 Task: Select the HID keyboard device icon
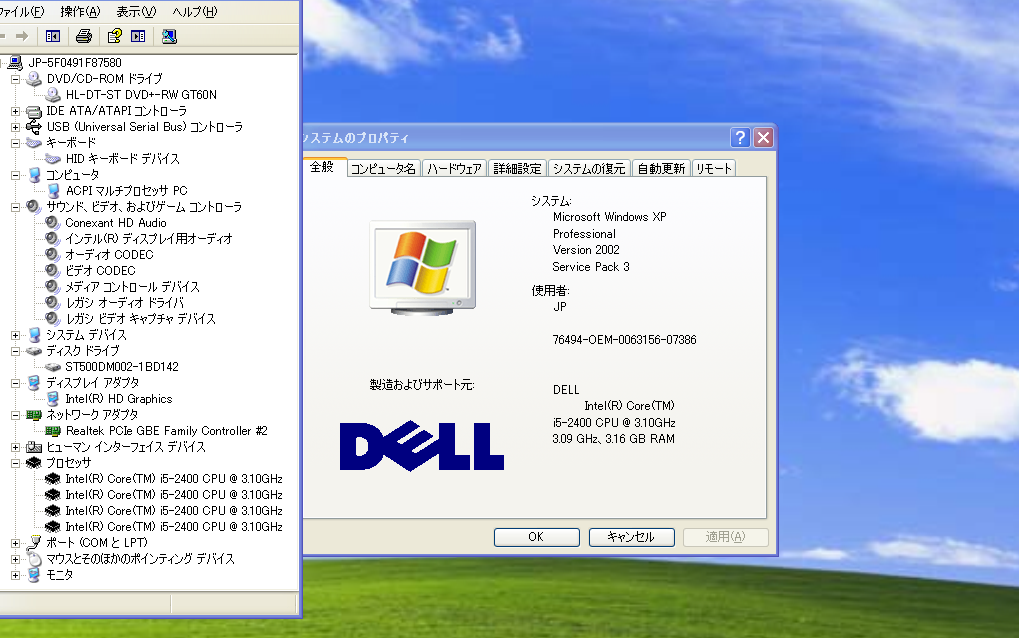[x=53, y=158]
